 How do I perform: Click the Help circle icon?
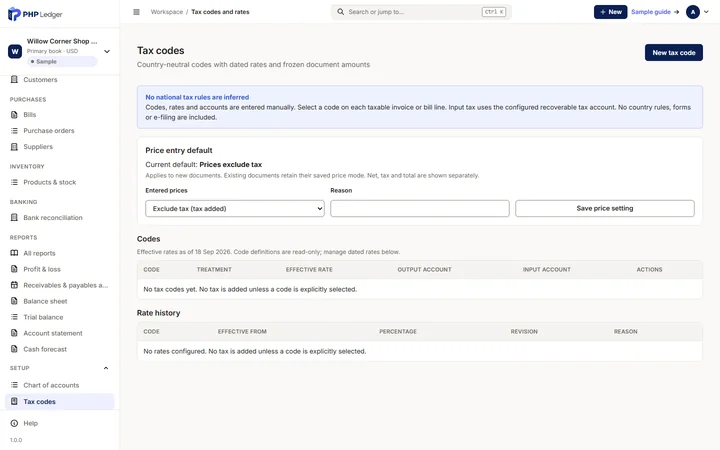tap(14, 423)
